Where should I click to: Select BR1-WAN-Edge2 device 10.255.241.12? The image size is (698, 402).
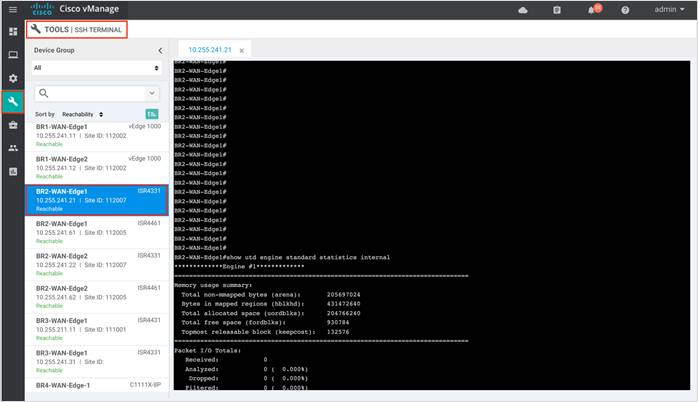tap(97, 167)
